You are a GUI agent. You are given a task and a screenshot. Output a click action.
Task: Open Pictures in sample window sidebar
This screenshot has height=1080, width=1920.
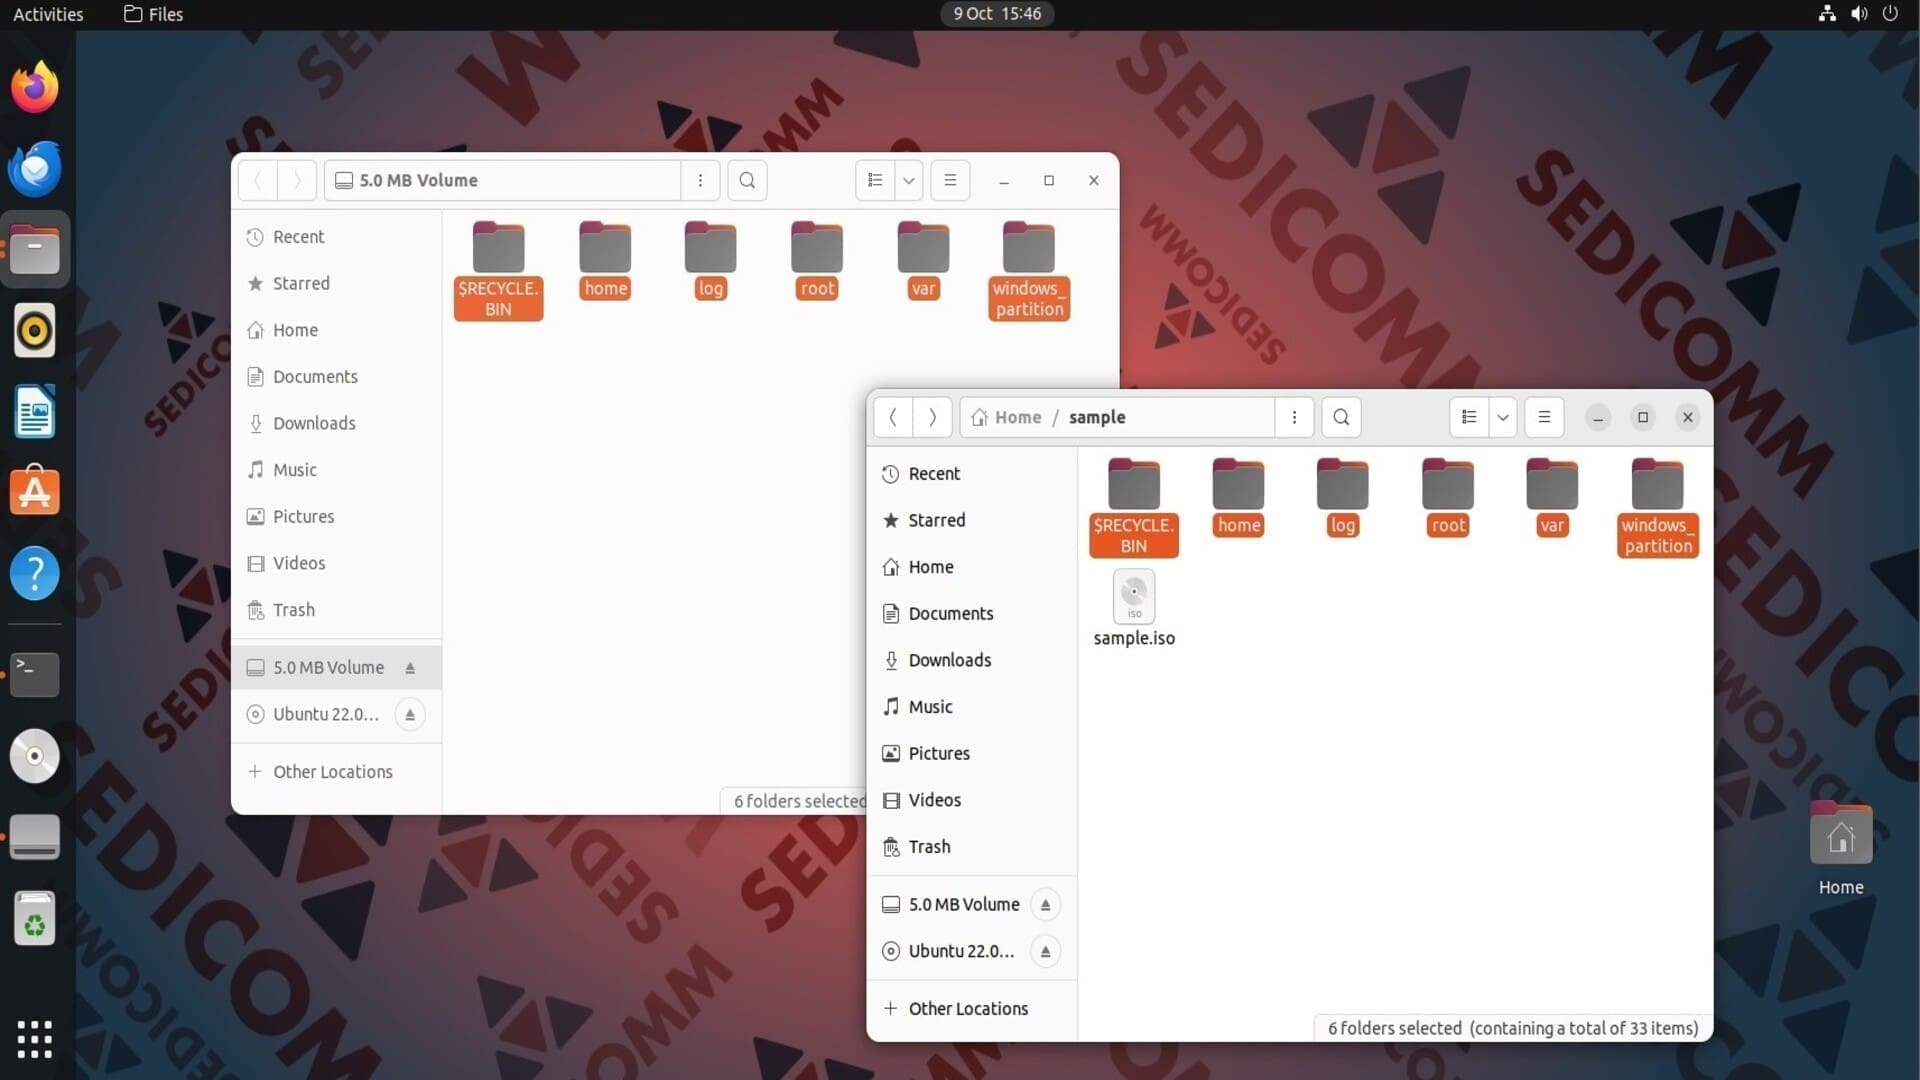click(972, 753)
